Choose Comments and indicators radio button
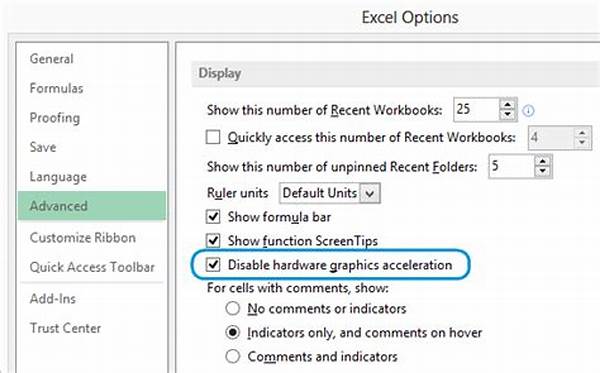 pos(233,356)
